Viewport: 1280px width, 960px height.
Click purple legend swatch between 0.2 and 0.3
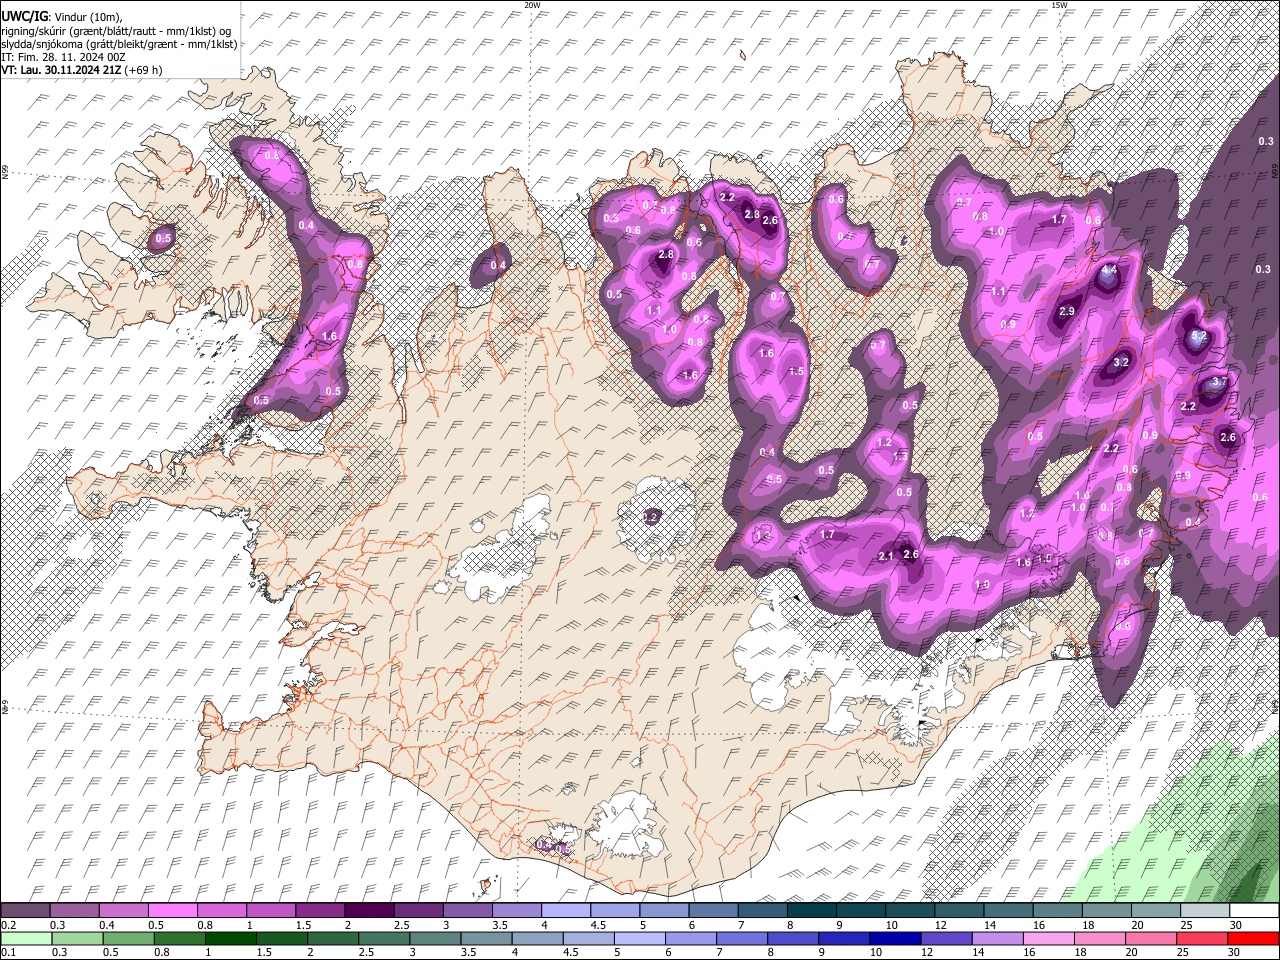point(26,911)
